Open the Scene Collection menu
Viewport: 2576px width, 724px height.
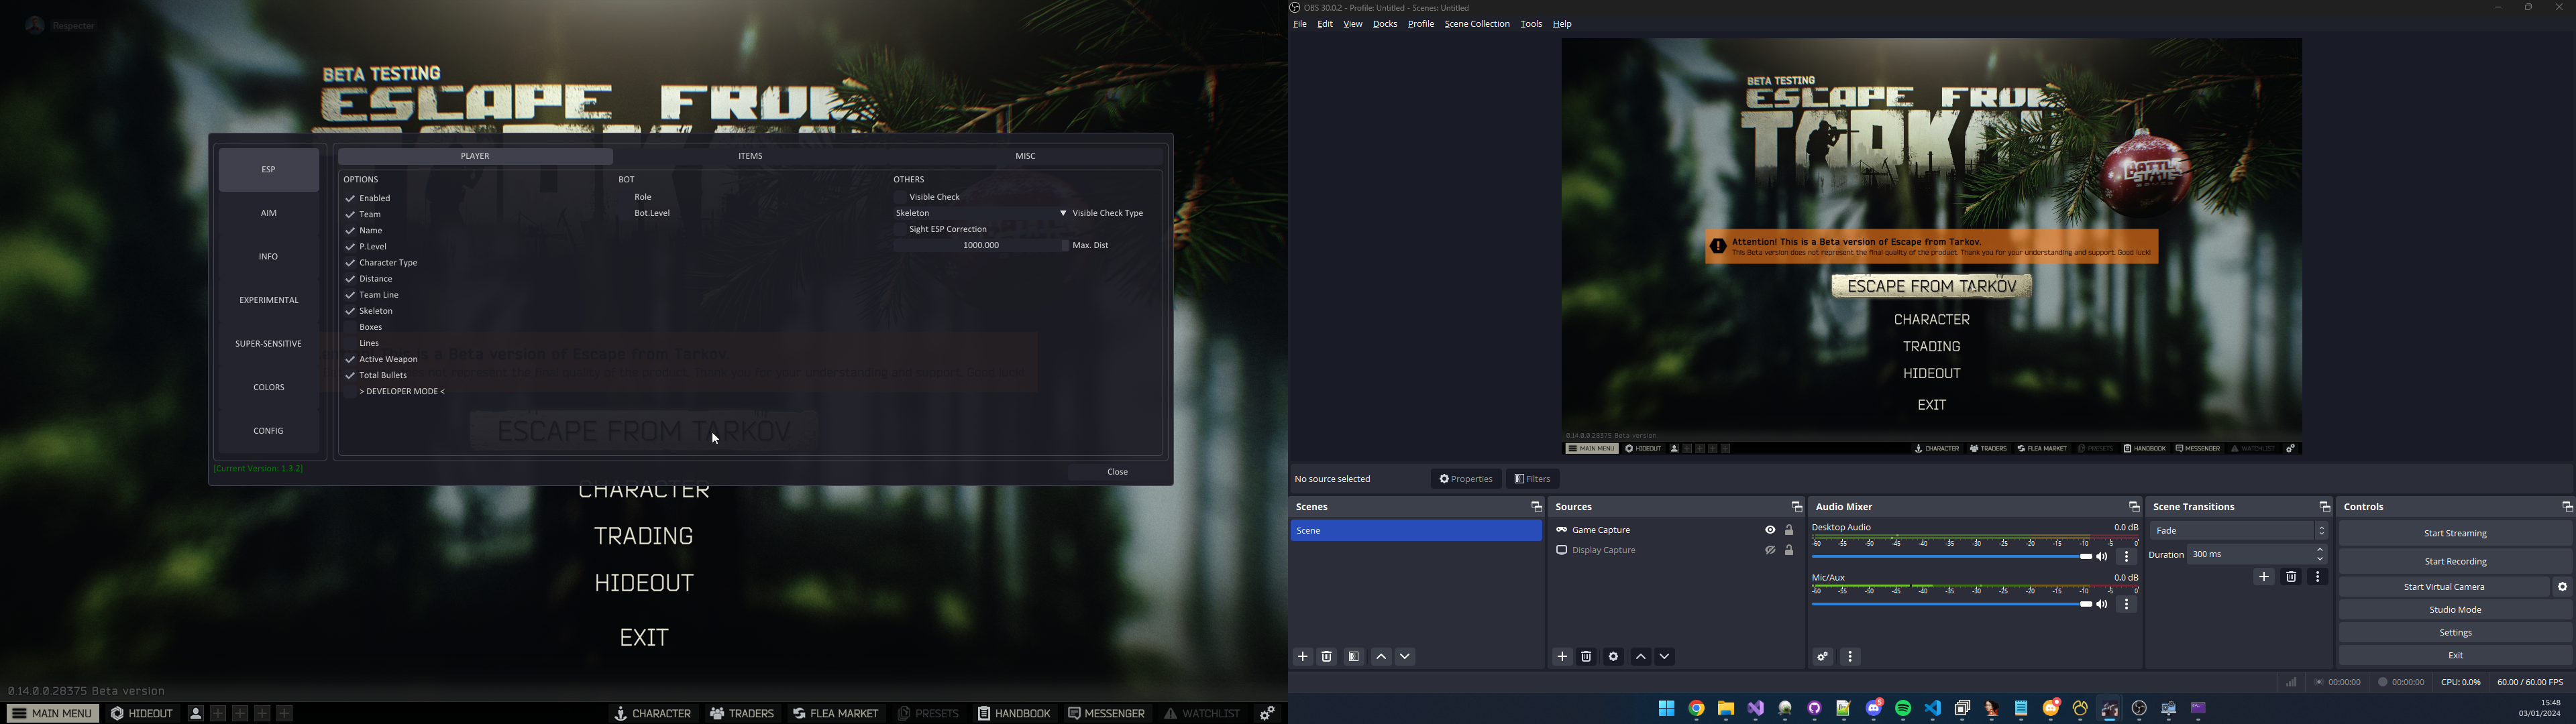tap(1476, 24)
